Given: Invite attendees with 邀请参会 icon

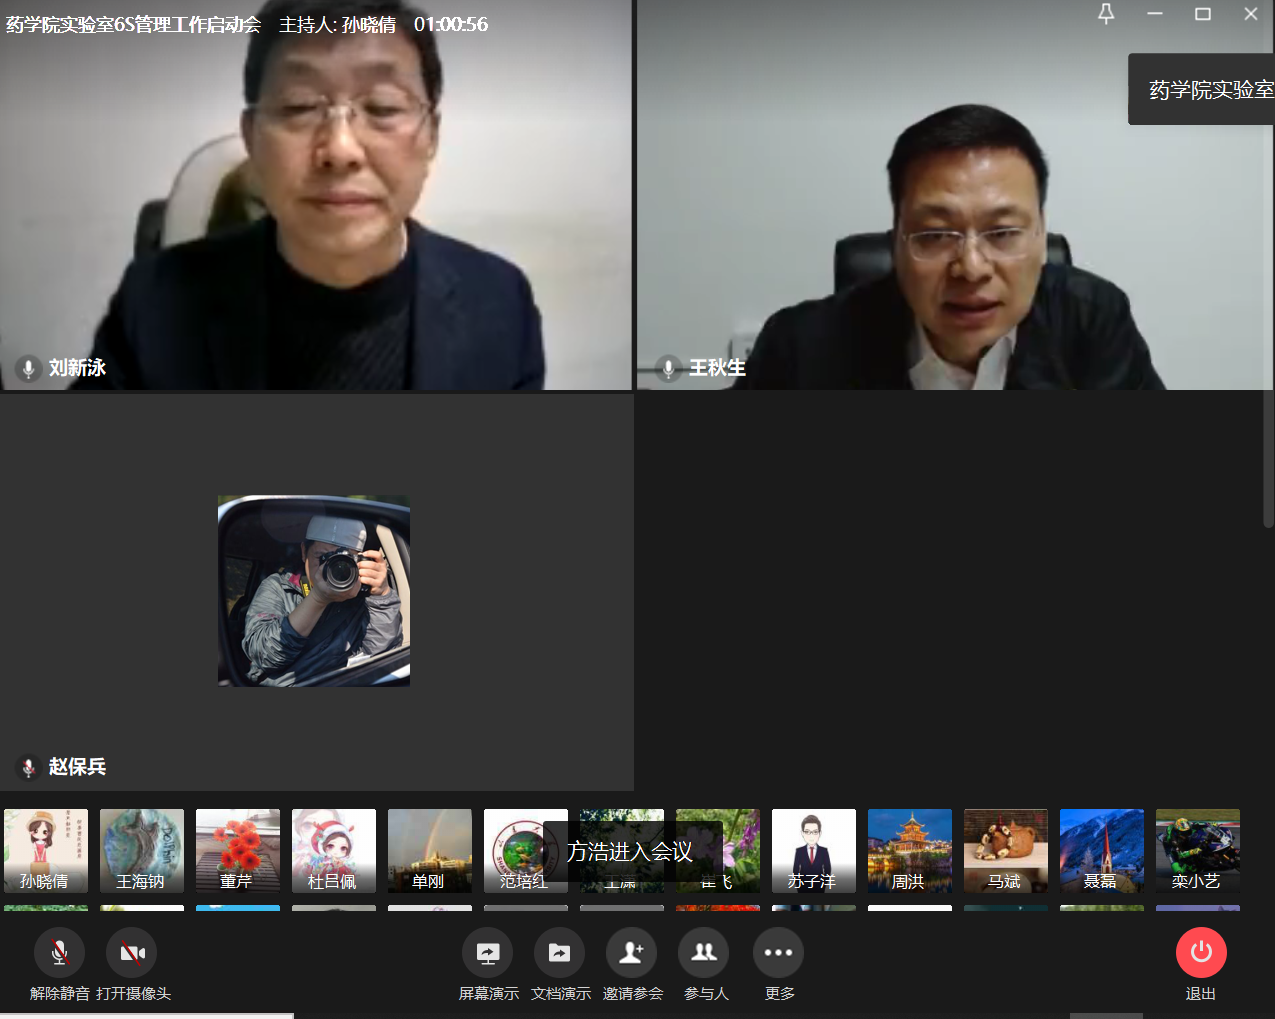Looking at the screenshot, I should pos(632,953).
